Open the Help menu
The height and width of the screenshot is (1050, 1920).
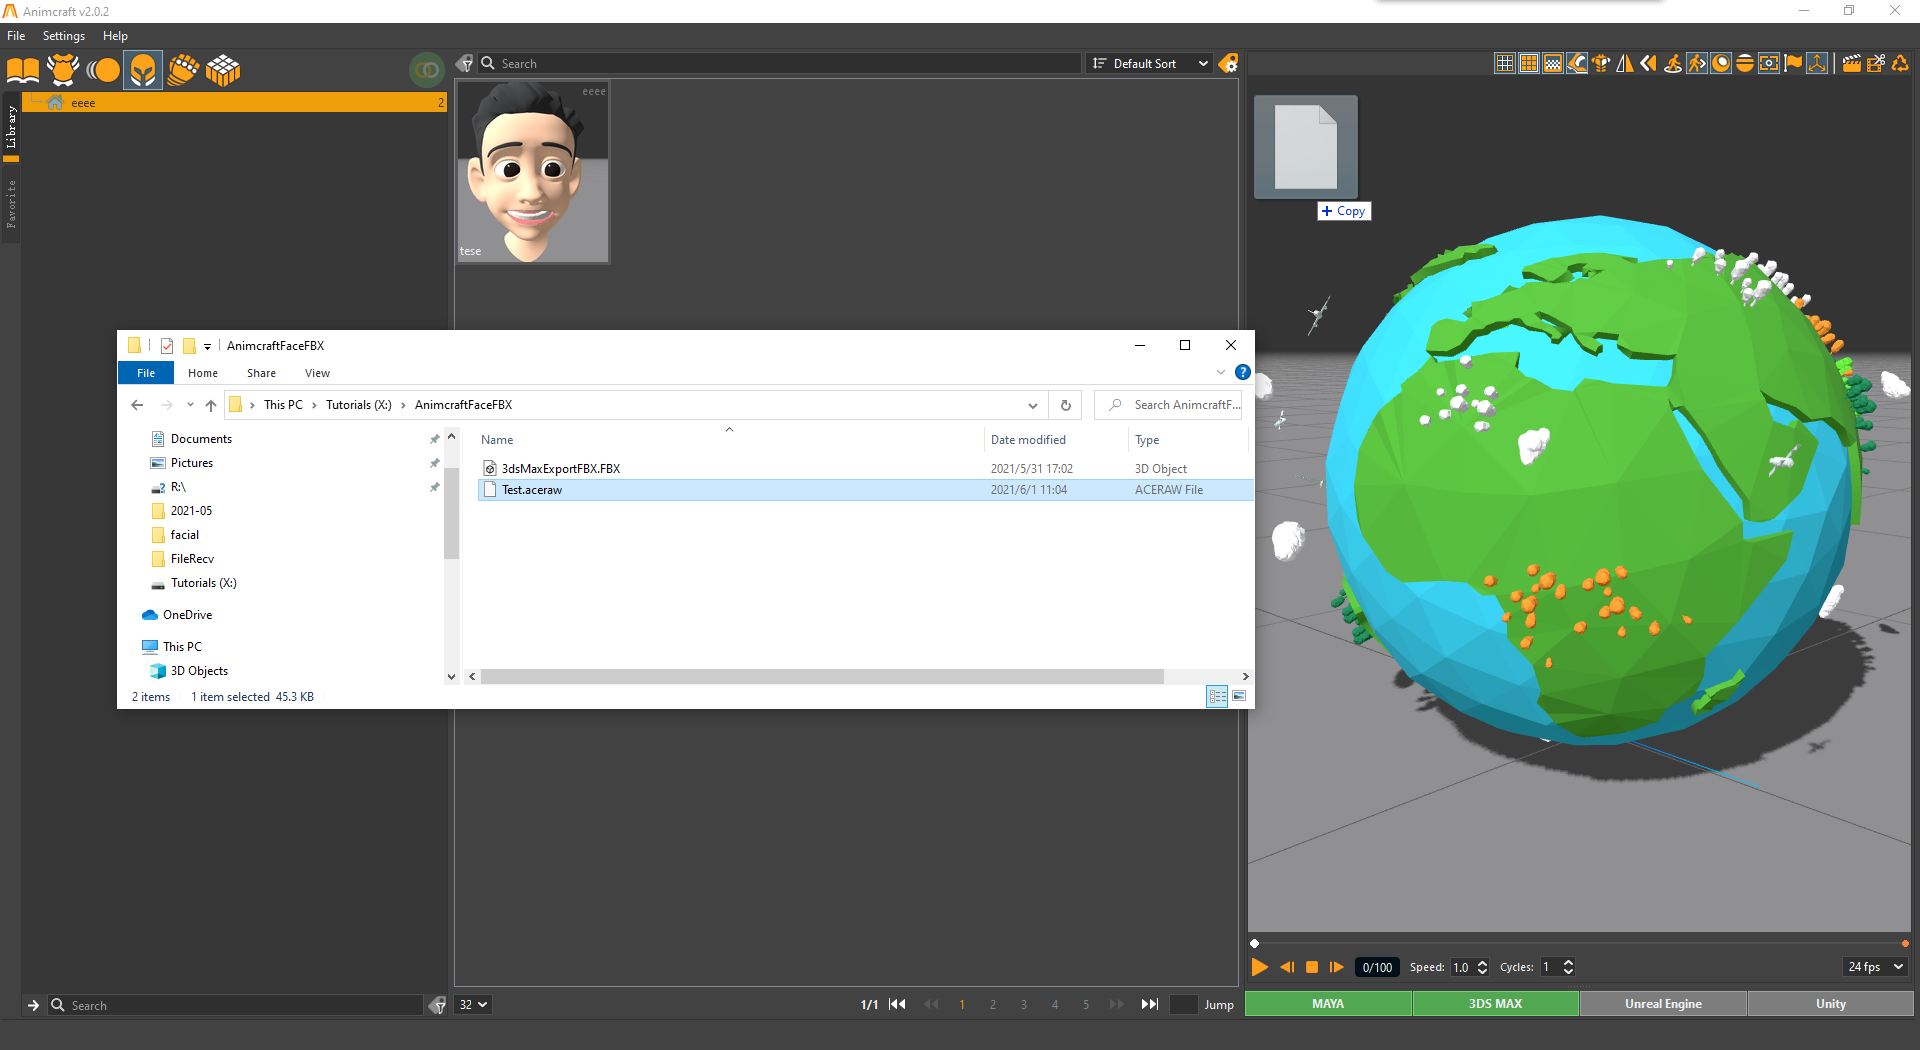[115, 36]
